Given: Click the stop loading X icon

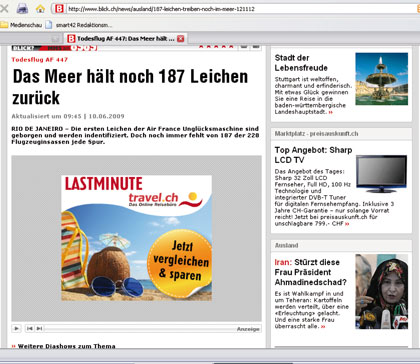Looking at the screenshot, I should [x=4, y=8].
